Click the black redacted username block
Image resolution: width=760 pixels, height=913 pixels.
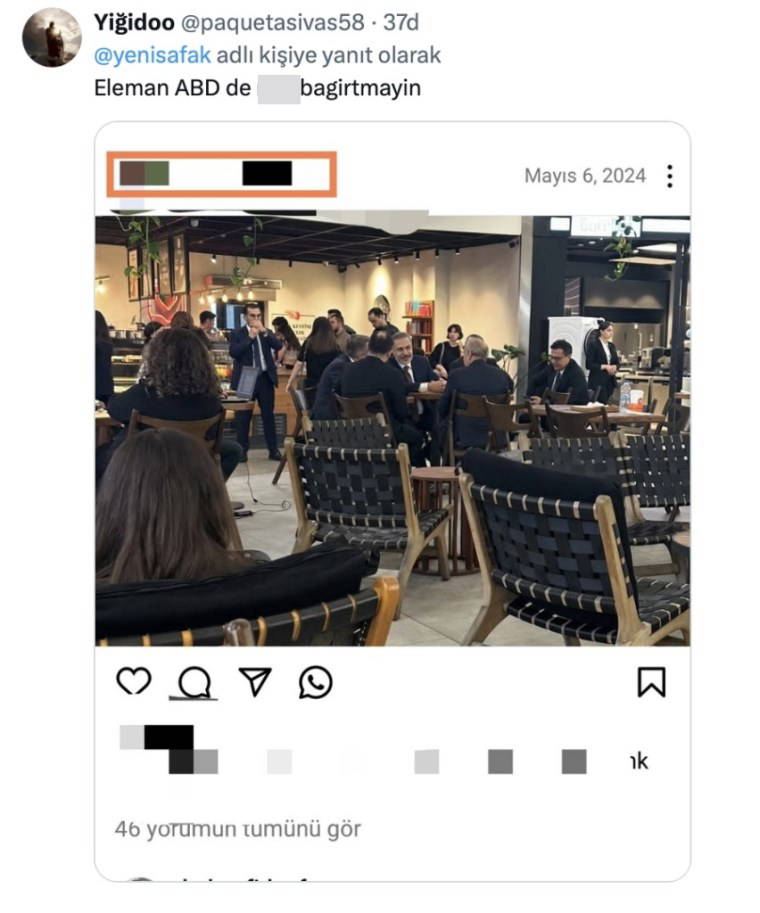point(267,174)
